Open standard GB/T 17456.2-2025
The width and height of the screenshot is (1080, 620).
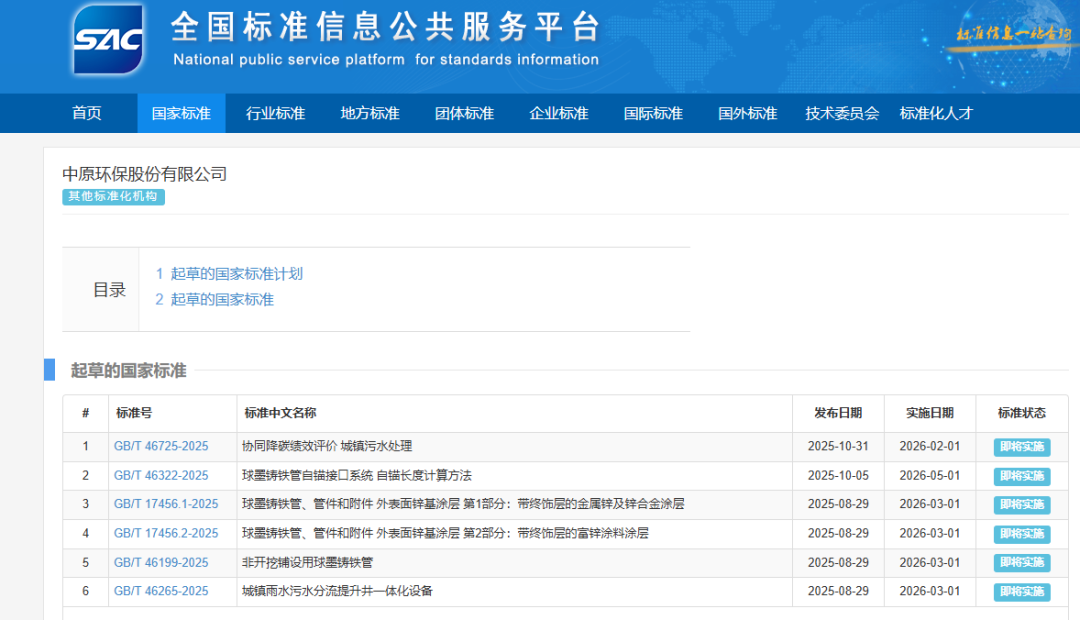166,533
